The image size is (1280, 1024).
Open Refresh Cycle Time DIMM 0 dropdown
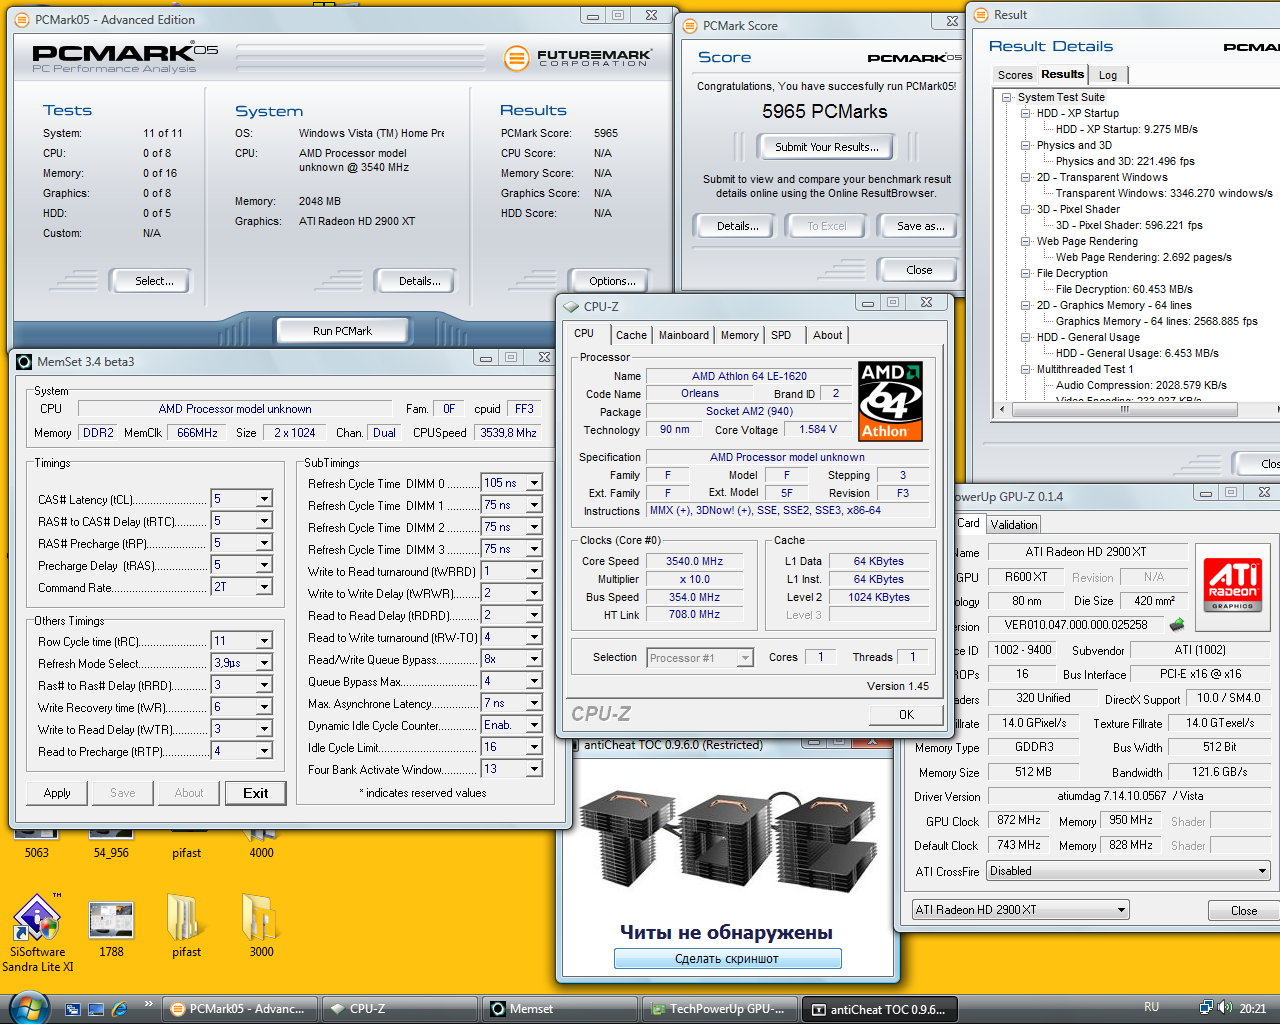click(534, 483)
